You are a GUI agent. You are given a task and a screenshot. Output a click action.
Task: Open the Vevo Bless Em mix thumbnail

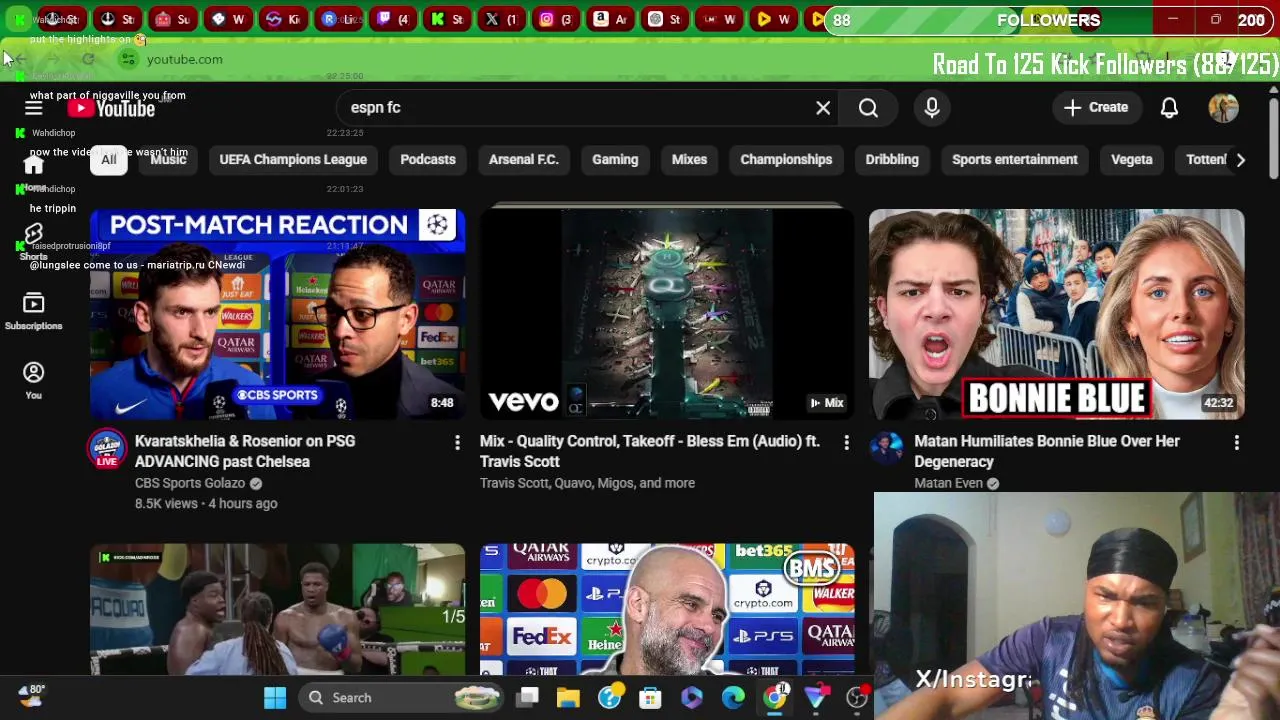coord(667,314)
